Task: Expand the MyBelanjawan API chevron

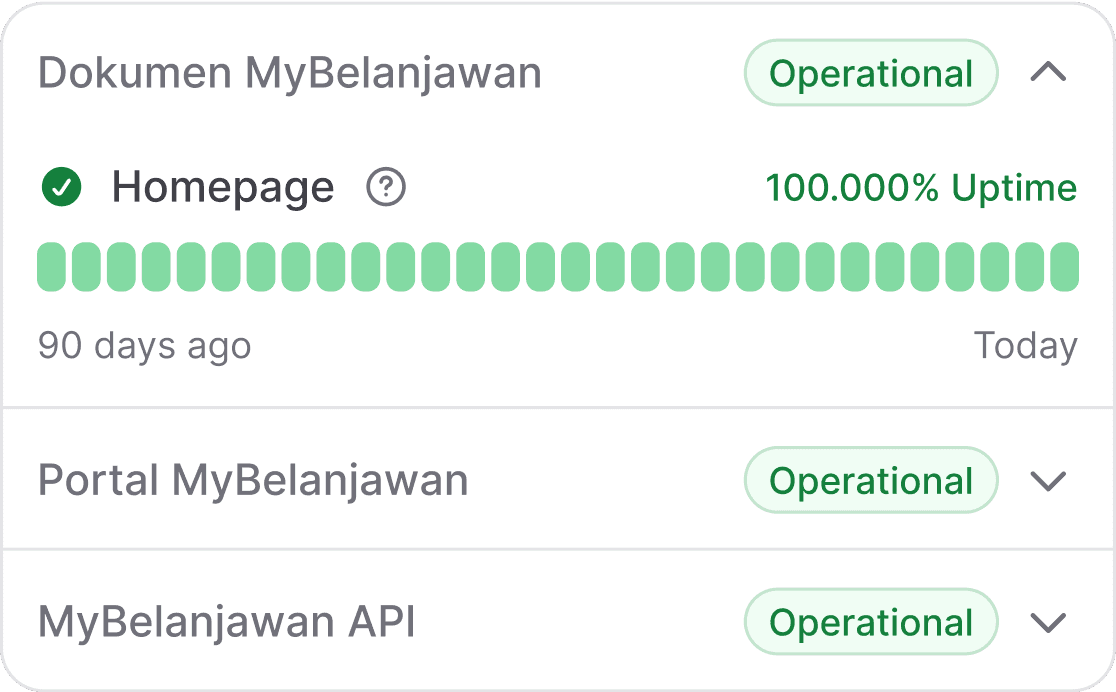Action: [x=1048, y=622]
